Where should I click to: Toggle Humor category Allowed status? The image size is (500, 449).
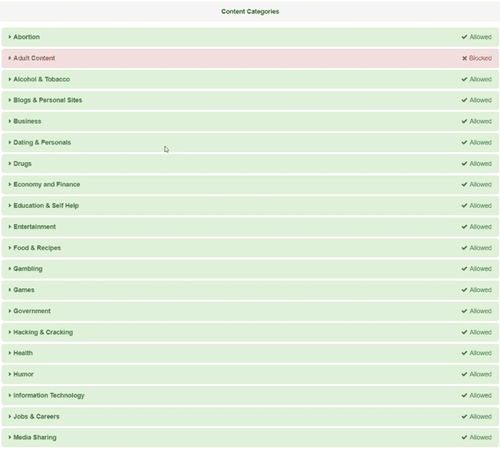477,374
